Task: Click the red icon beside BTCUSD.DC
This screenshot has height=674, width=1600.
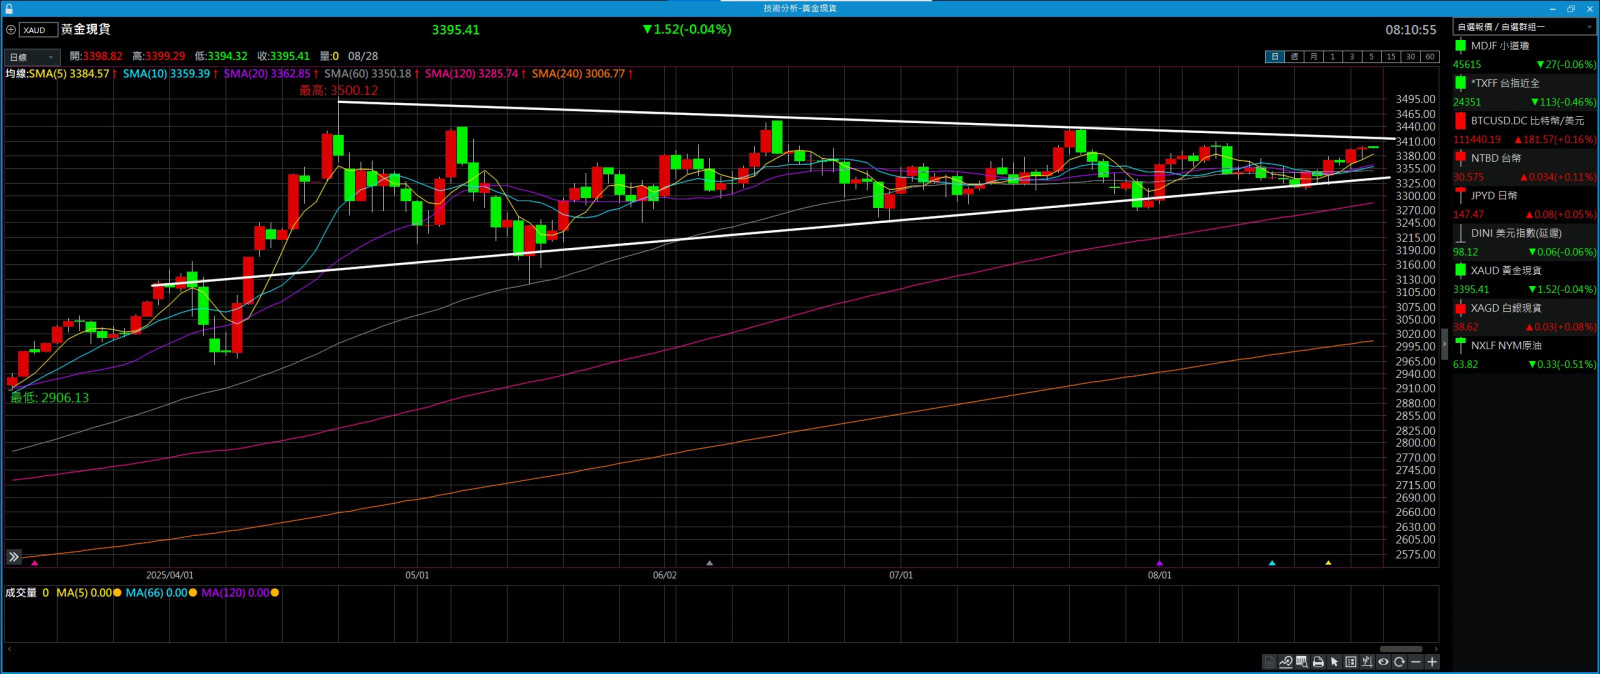Action: click(x=1460, y=120)
